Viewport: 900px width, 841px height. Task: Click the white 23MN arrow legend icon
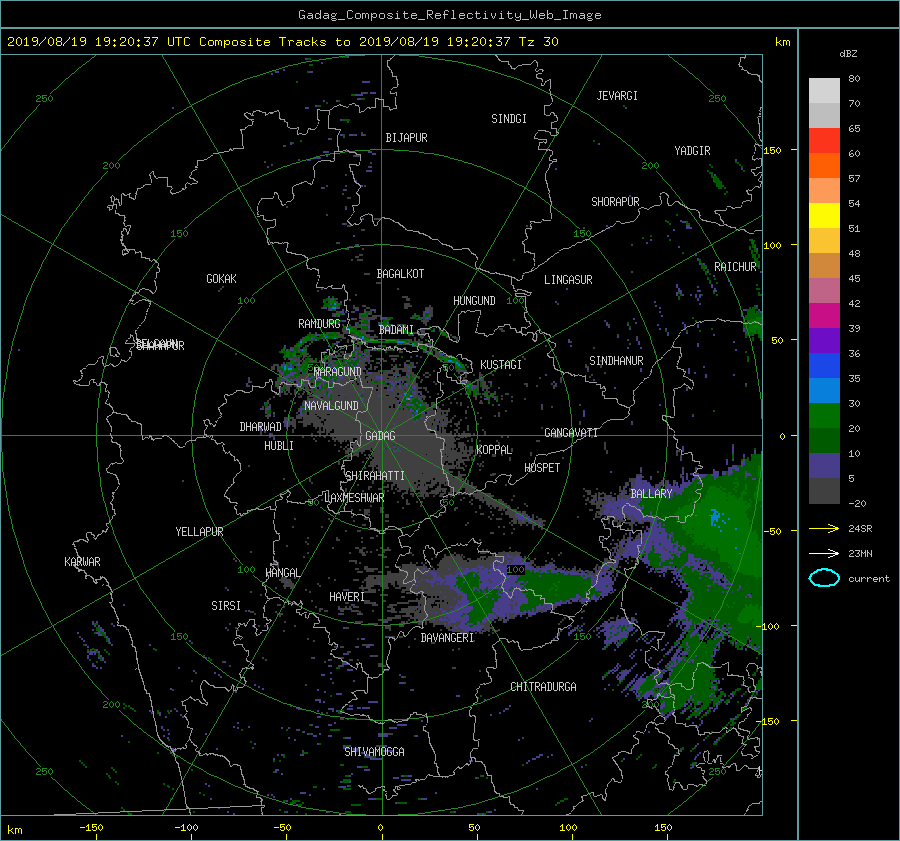click(824, 553)
